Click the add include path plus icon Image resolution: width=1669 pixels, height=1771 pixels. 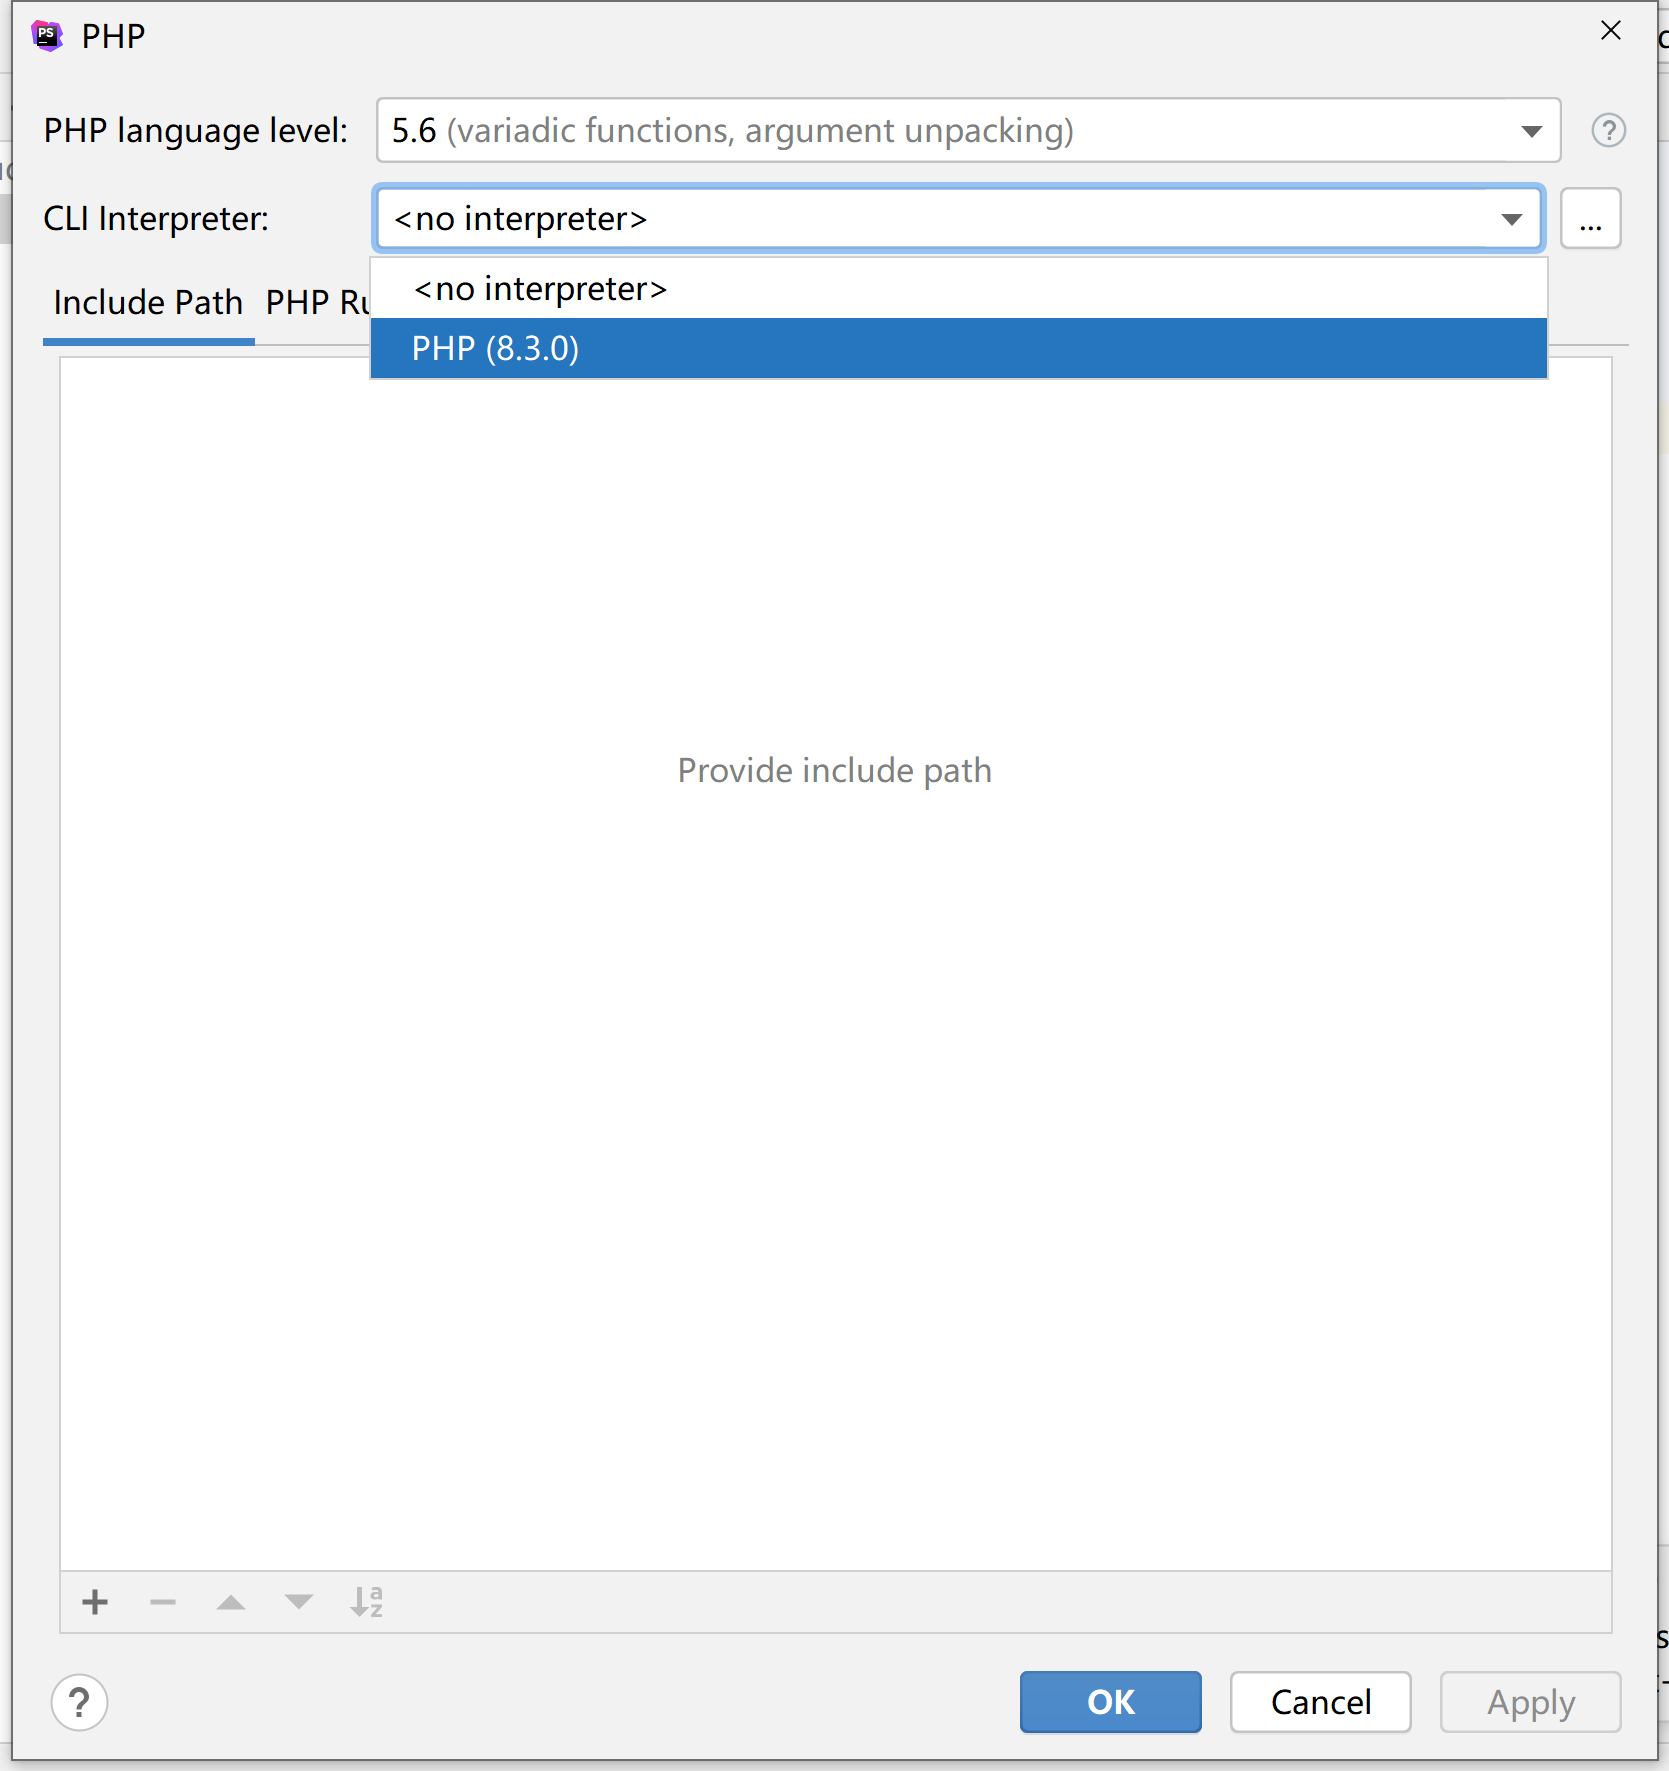coord(95,1602)
